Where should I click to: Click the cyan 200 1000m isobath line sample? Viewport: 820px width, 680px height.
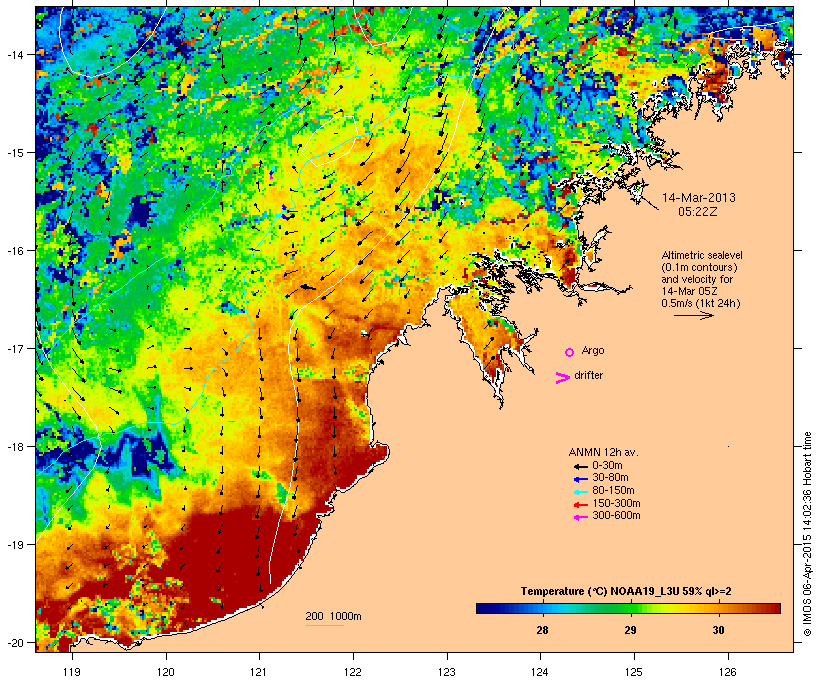click(324, 625)
